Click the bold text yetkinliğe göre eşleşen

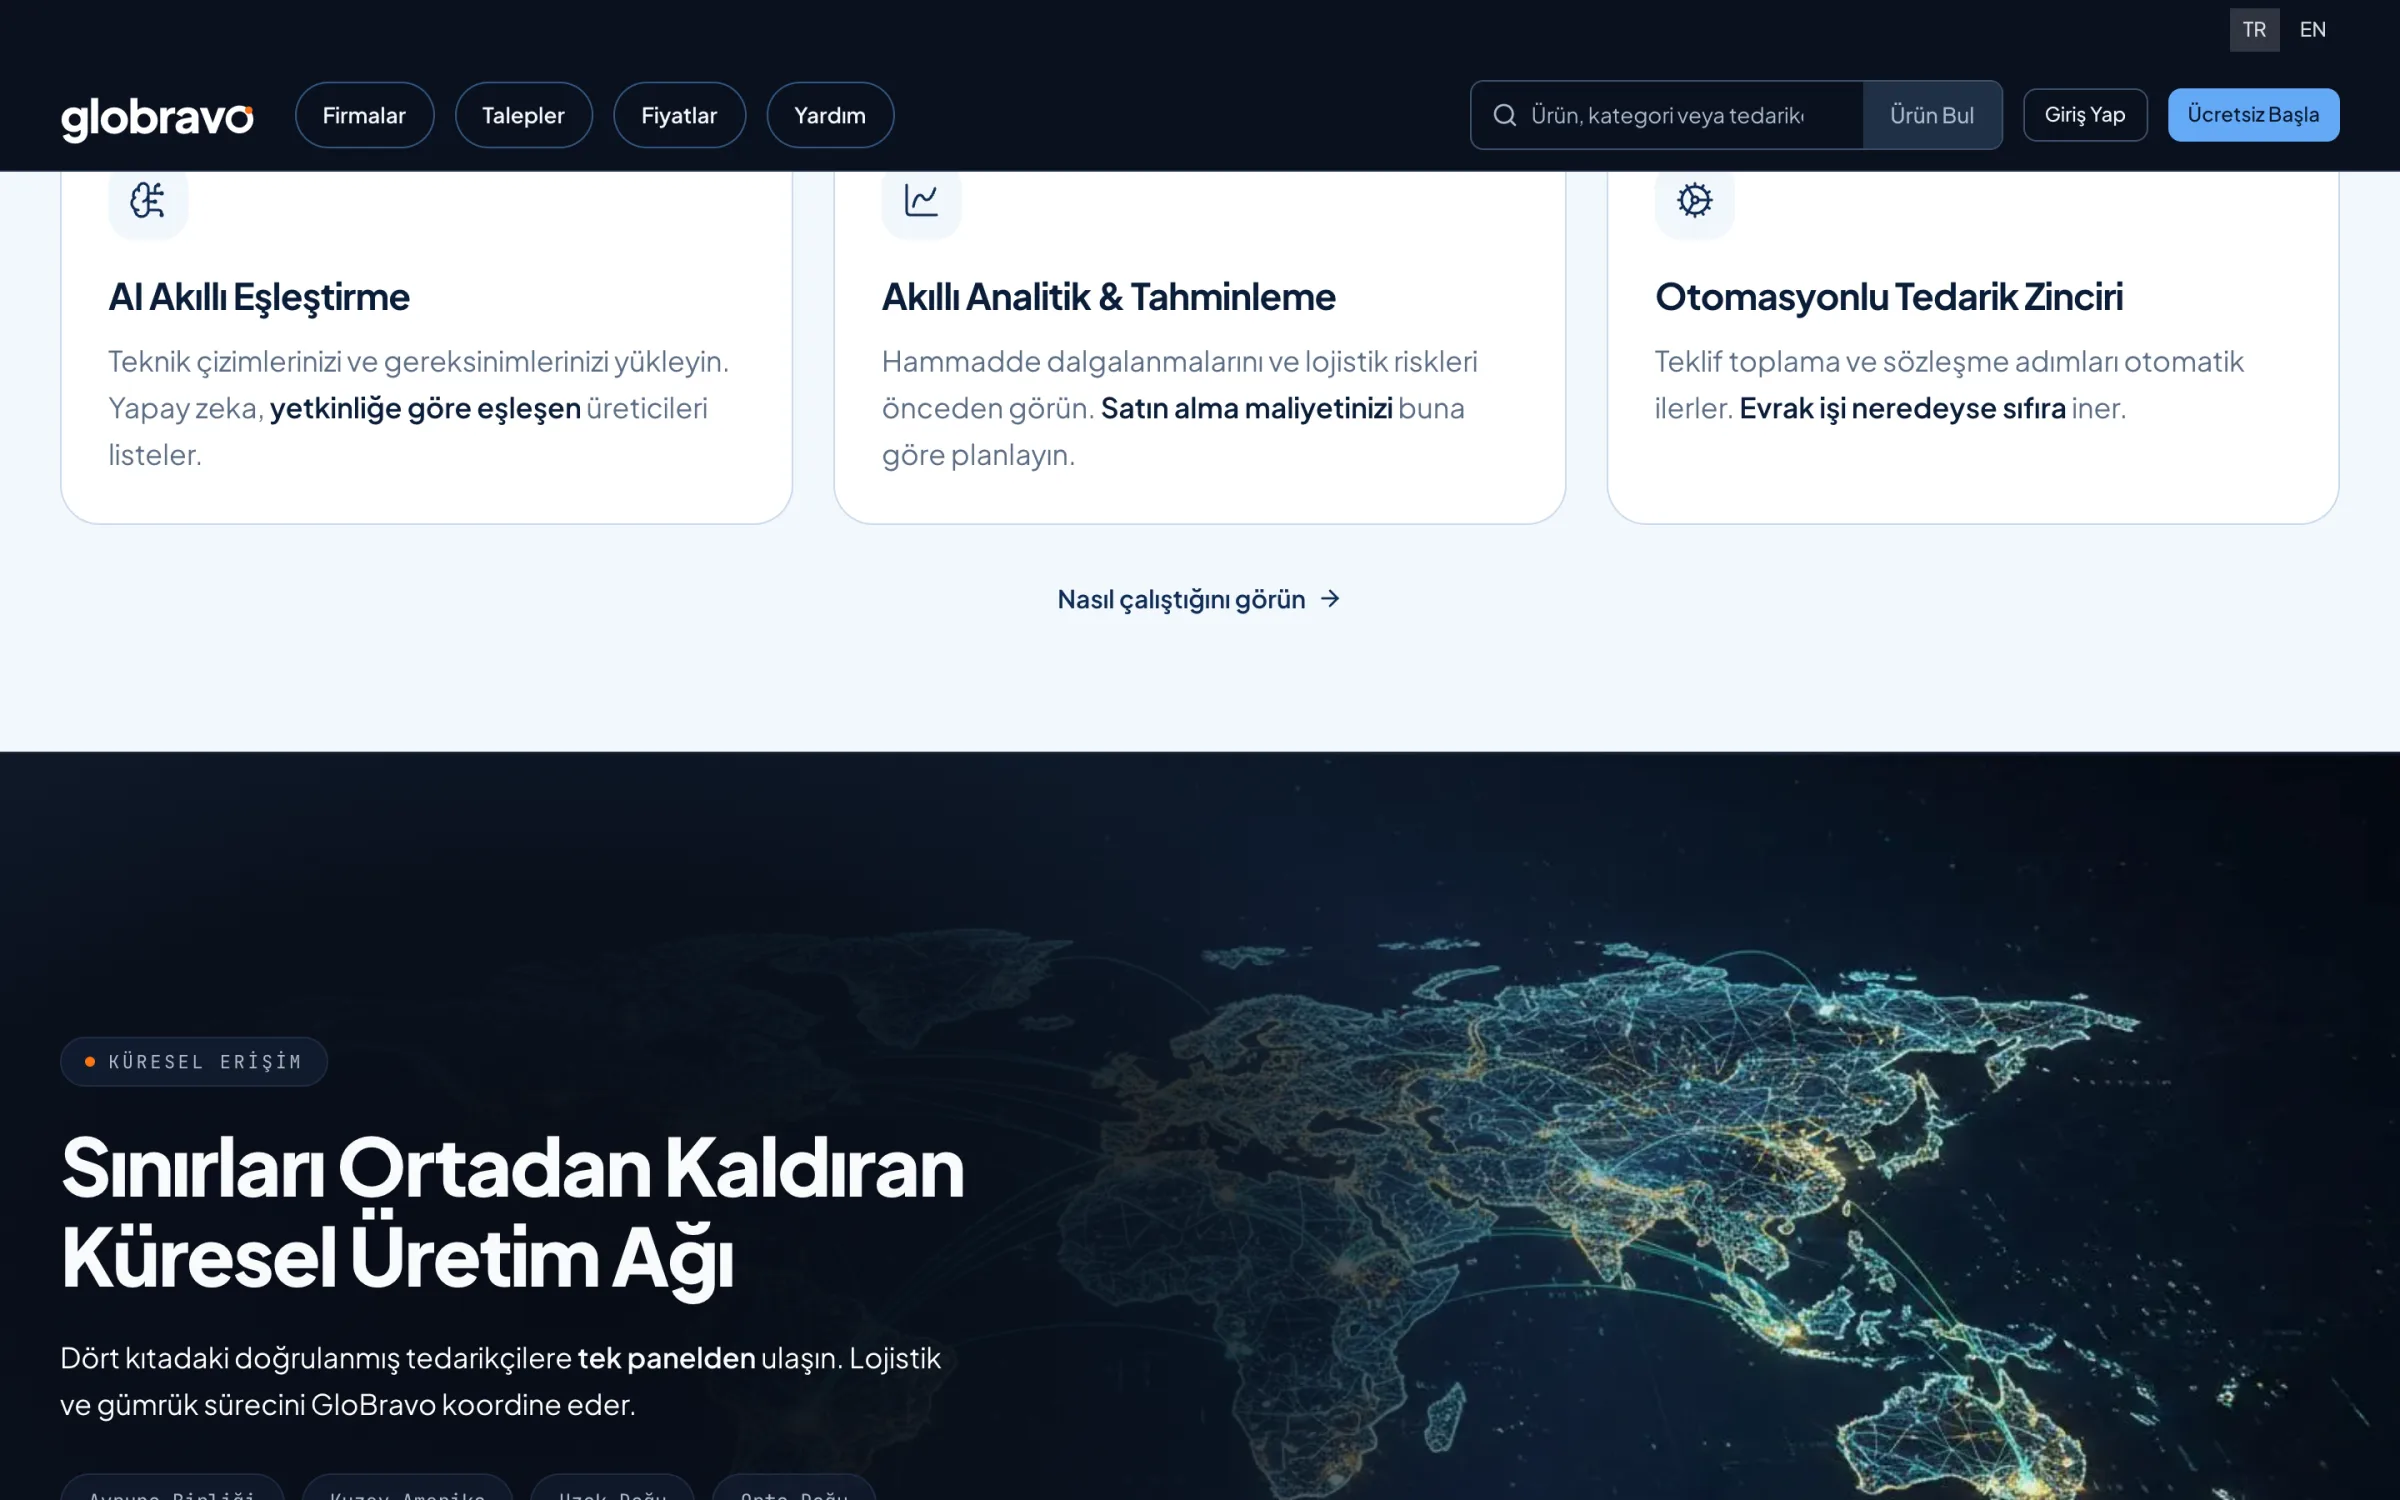[x=425, y=408]
